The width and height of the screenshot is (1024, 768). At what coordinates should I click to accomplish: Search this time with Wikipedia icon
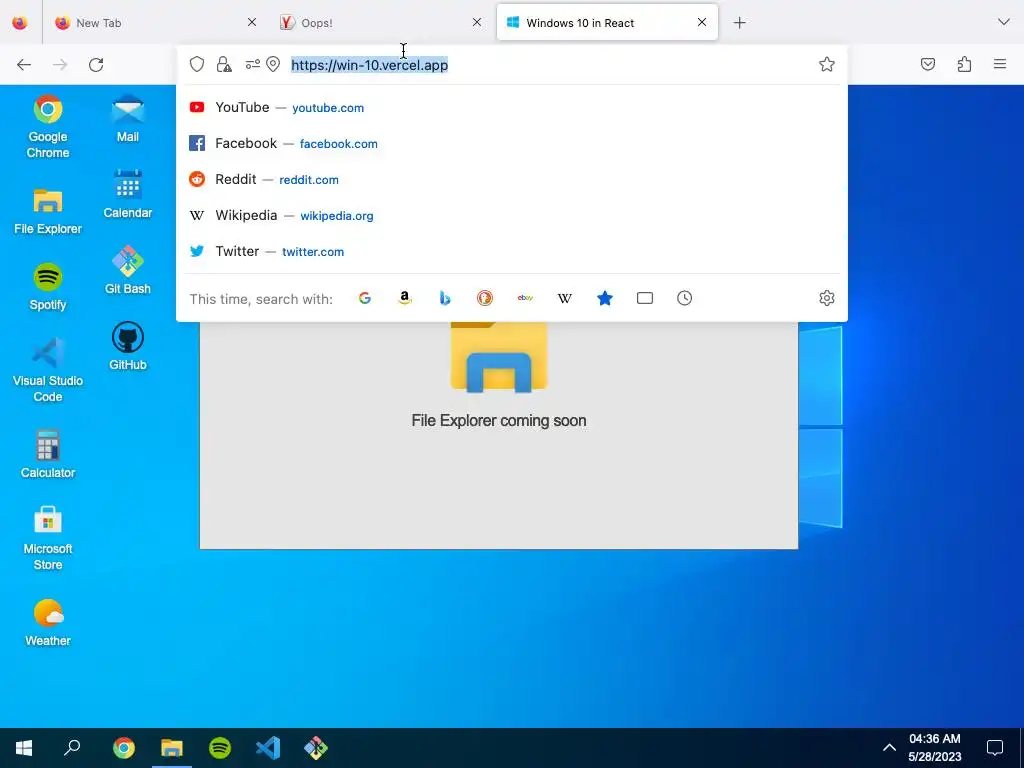coord(565,298)
